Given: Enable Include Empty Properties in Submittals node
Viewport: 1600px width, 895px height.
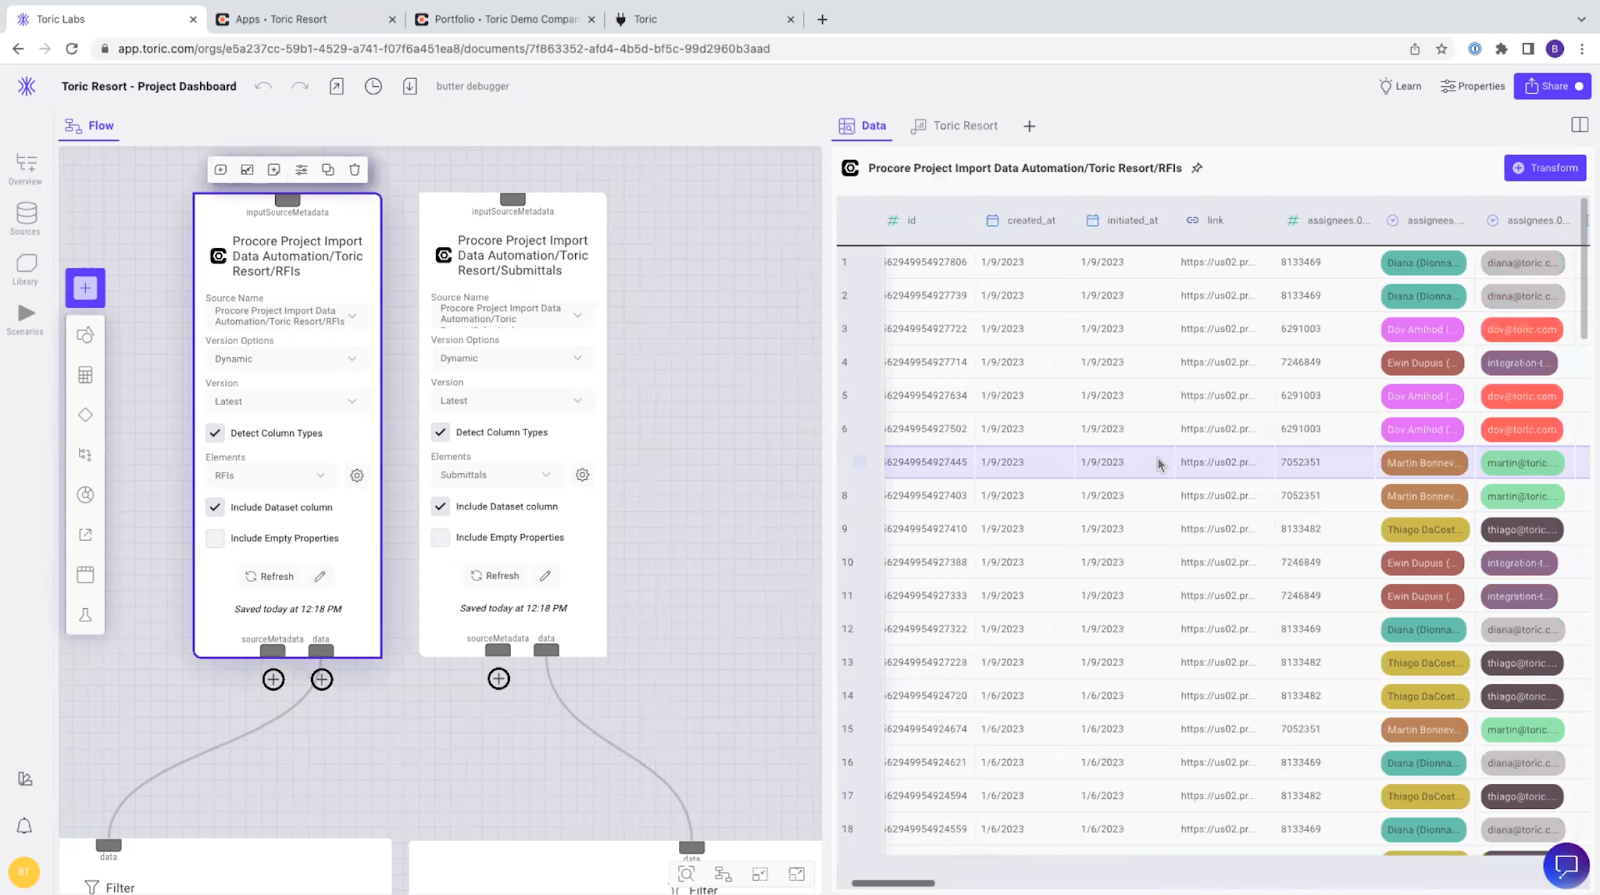Looking at the screenshot, I should [440, 537].
